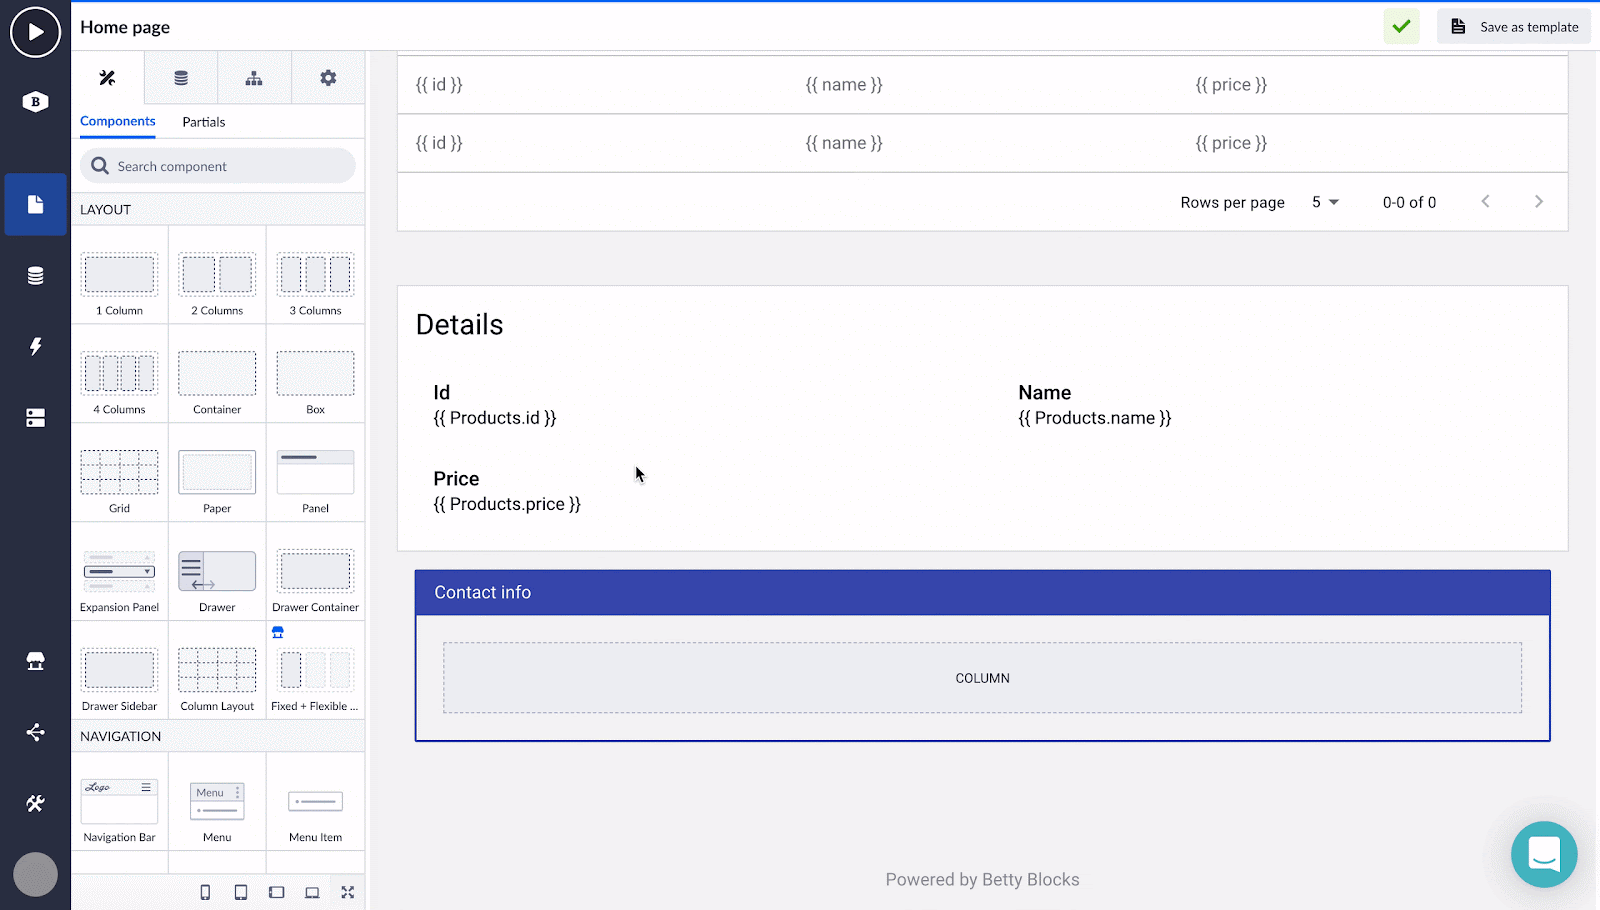The width and height of the screenshot is (1600, 910).
Task: Select the Column Layout component
Action: (217, 670)
